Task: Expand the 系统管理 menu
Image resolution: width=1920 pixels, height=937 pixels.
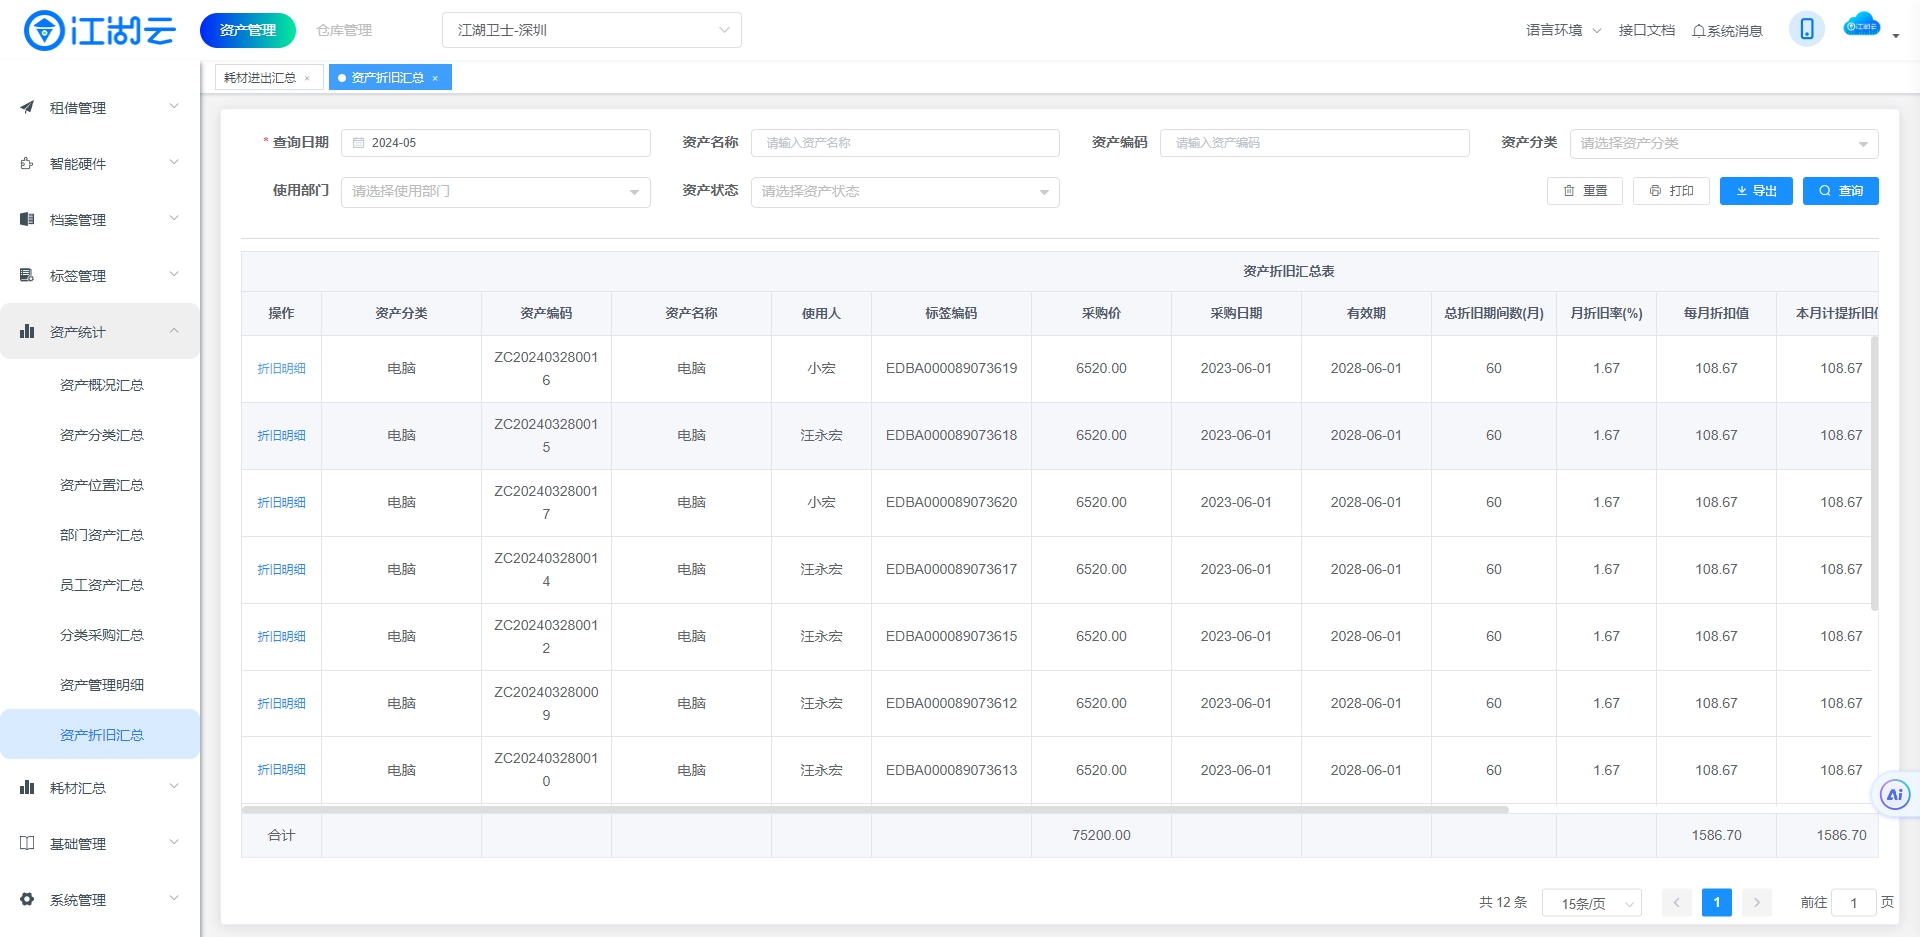Action: tap(174, 898)
